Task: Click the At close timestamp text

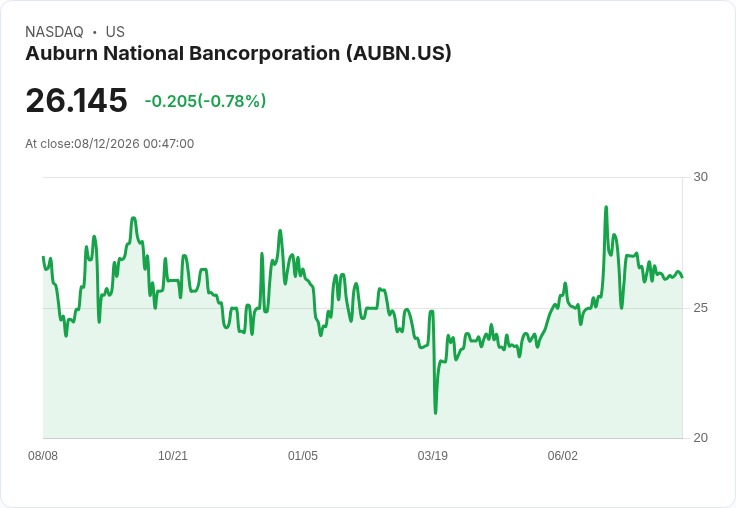Action: tap(109, 144)
